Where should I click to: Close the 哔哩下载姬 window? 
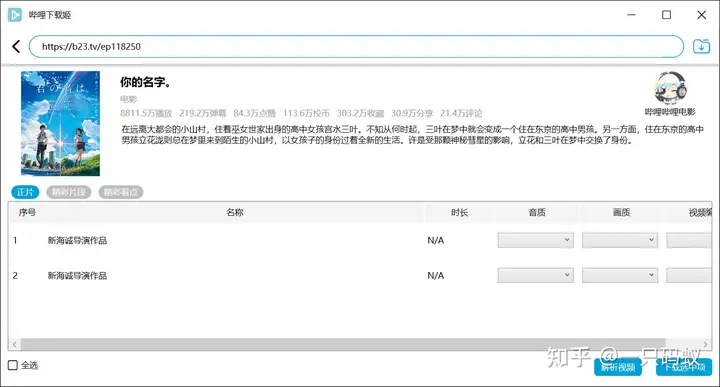[701, 15]
